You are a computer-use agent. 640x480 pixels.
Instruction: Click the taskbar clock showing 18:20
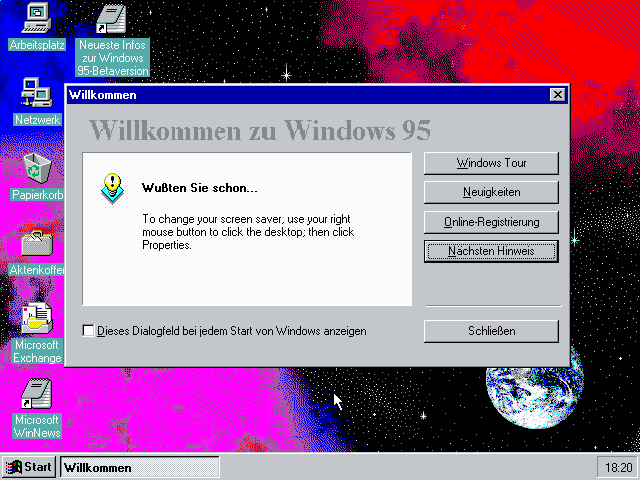618,468
